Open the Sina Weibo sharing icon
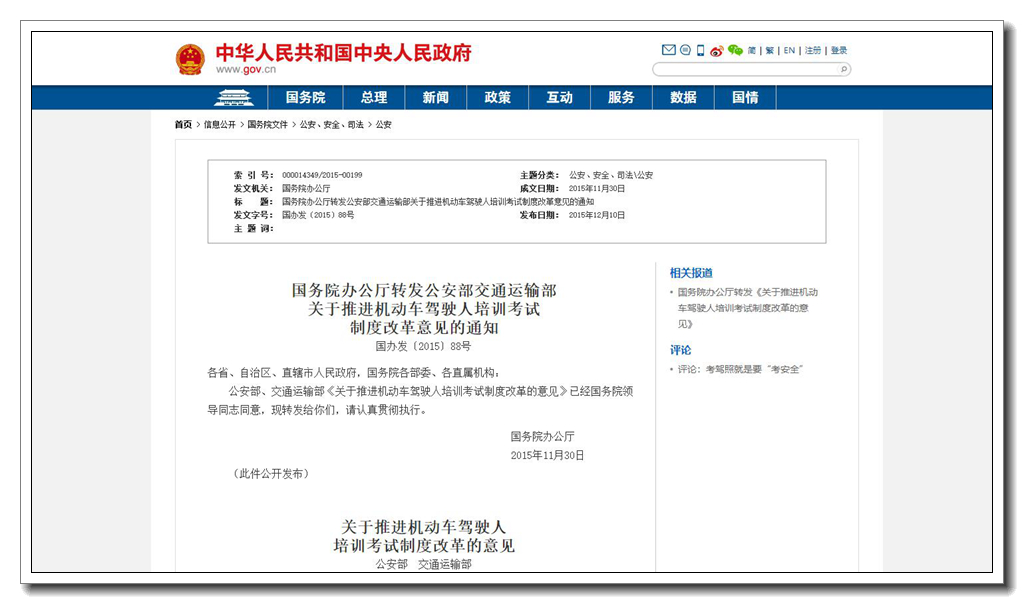 715,49
